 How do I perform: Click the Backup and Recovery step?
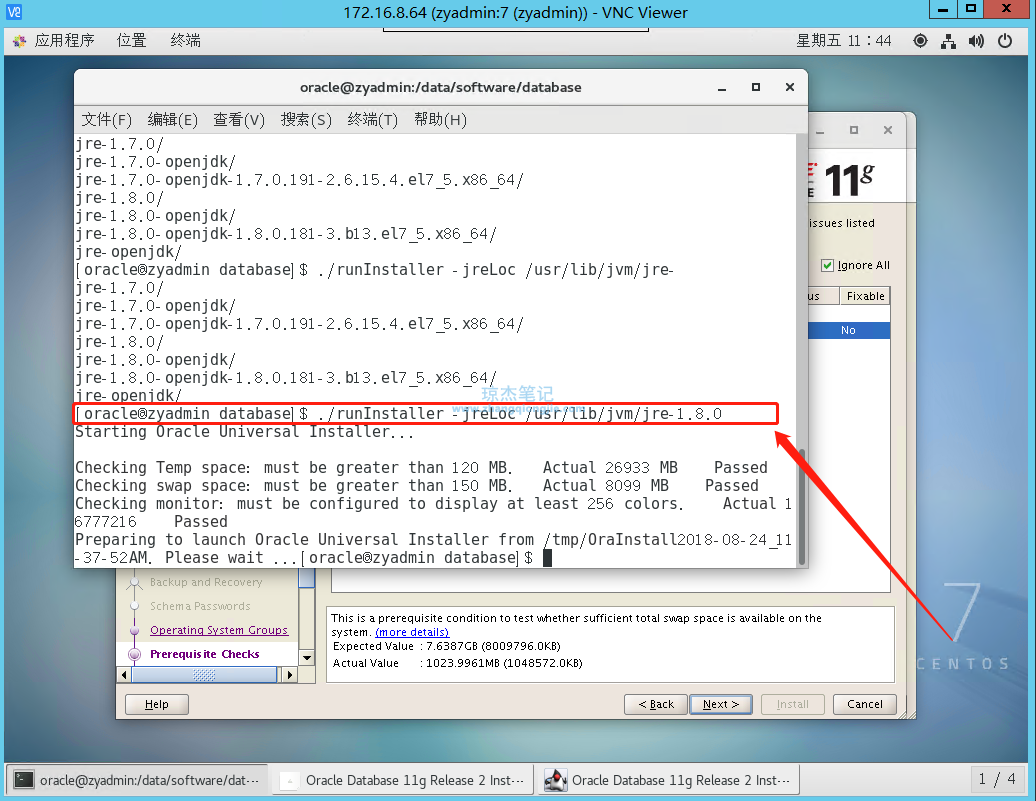tap(205, 582)
